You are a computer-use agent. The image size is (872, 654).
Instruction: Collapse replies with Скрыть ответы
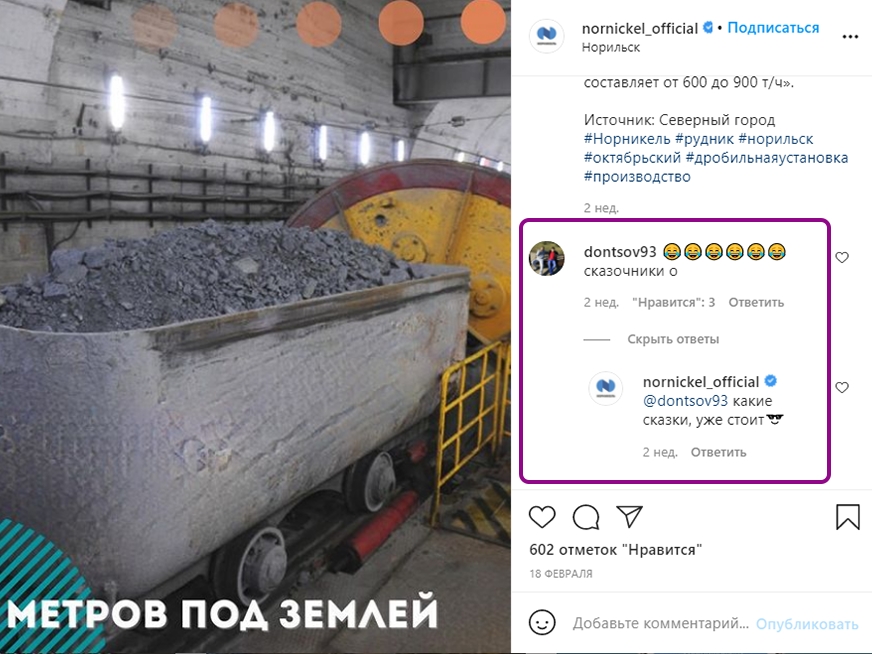673,339
